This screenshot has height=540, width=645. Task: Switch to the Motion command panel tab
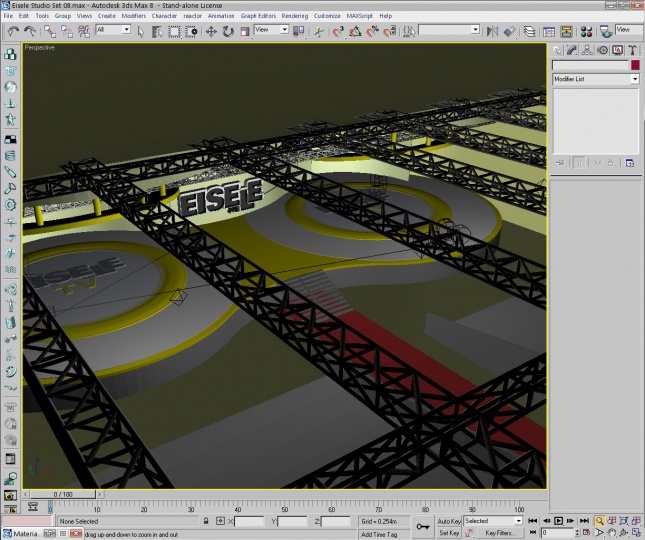click(602, 51)
